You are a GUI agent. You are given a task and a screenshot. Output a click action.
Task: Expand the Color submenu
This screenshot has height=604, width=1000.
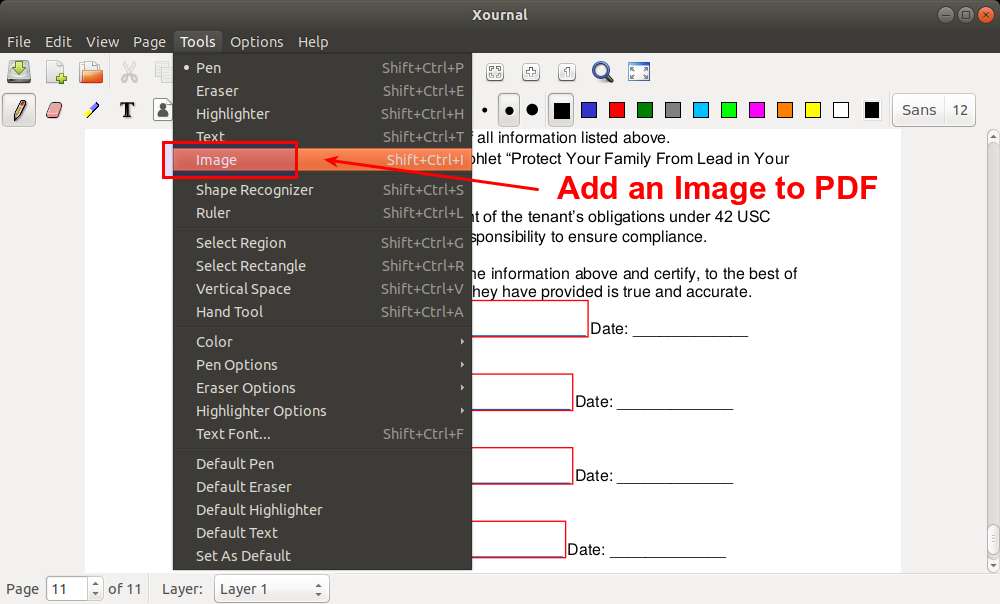tap(322, 341)
